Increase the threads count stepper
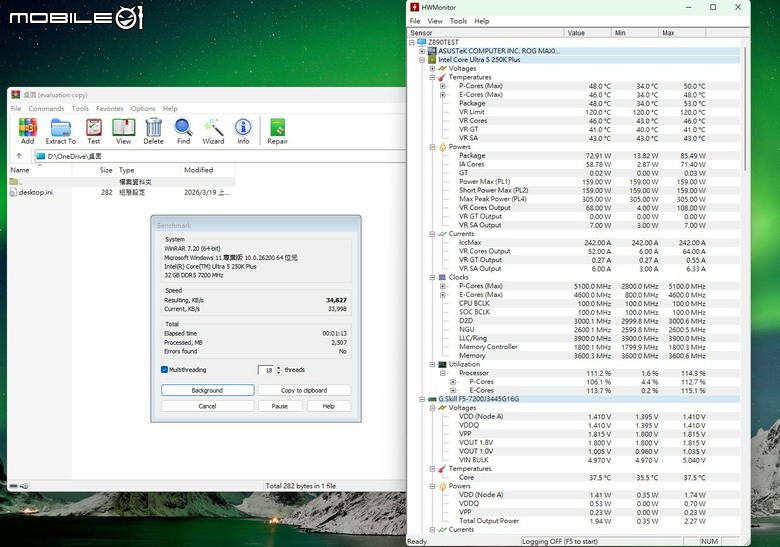The height and width of the screenshot is (547, 780). [x=279, y=367]
